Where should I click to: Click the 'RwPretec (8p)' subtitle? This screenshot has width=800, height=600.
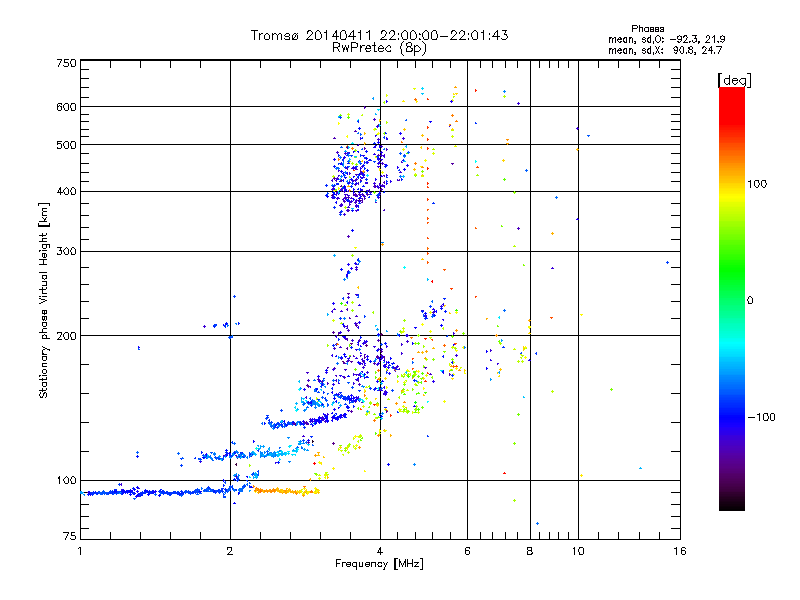[x=379, y=48]
